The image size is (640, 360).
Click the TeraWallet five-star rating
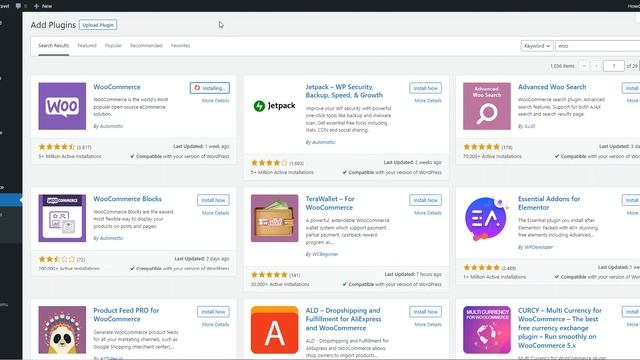(x=269, y=275)
